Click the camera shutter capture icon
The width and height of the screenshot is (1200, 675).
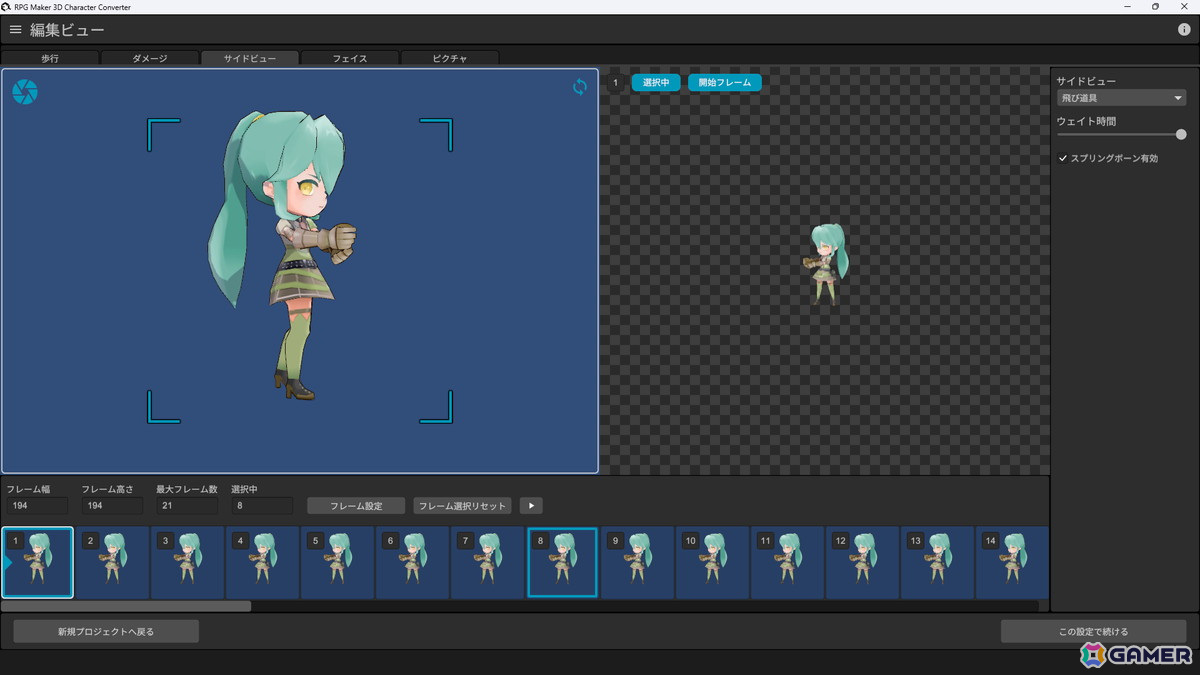pyautogui.click(x=25, y=92)
